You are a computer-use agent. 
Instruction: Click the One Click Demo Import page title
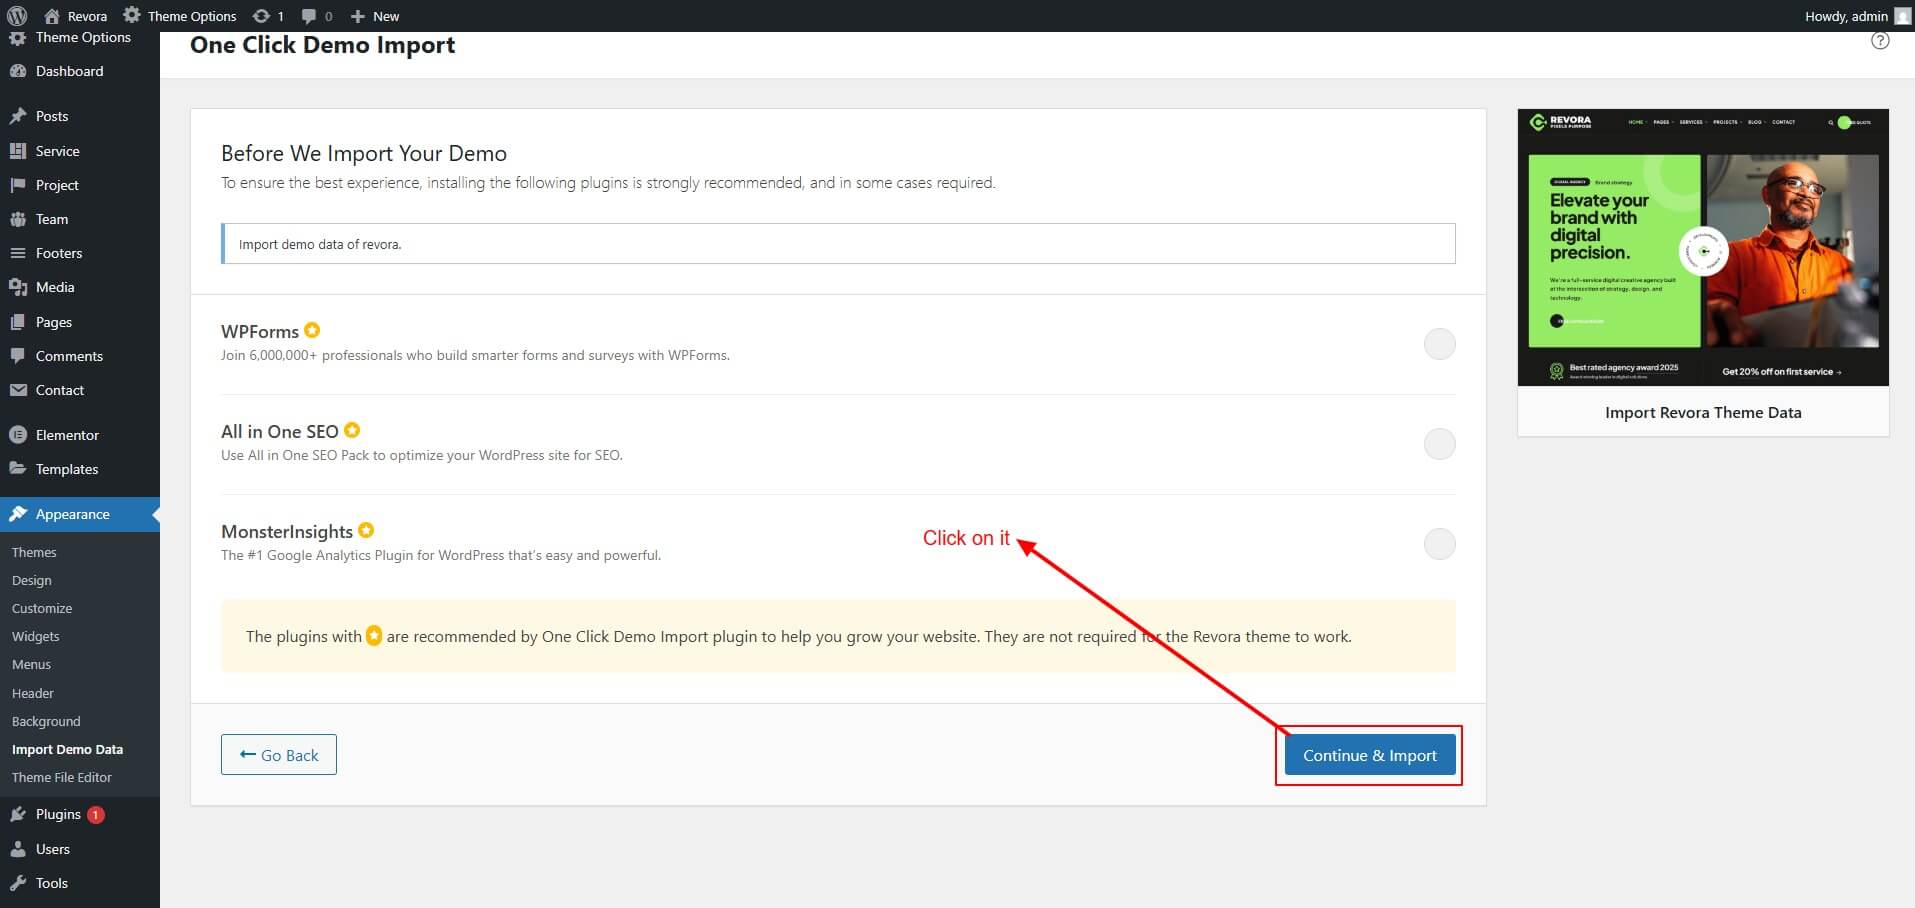tap(322, 45)
